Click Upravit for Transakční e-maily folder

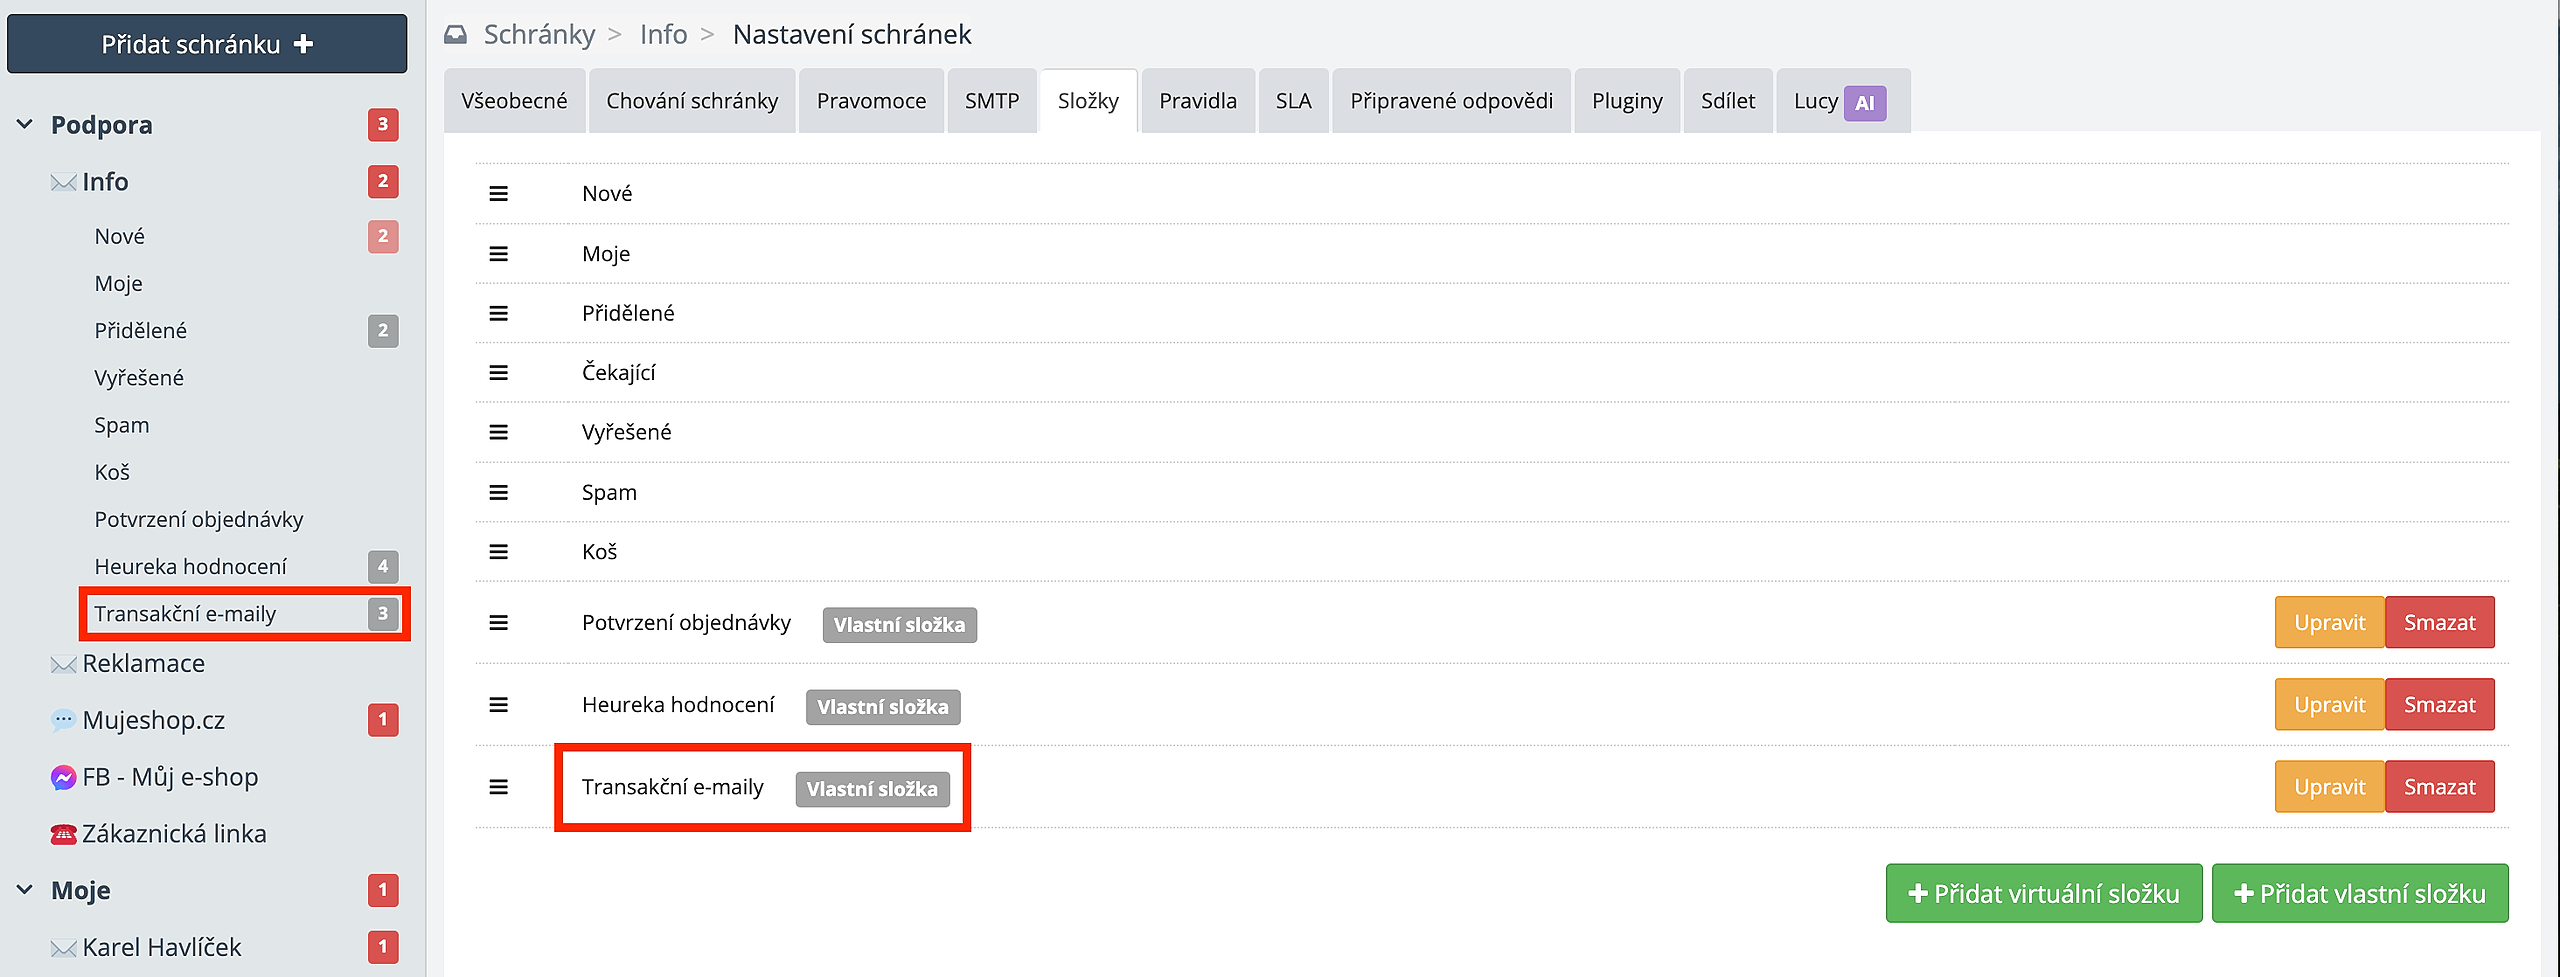coord(2330,787)
